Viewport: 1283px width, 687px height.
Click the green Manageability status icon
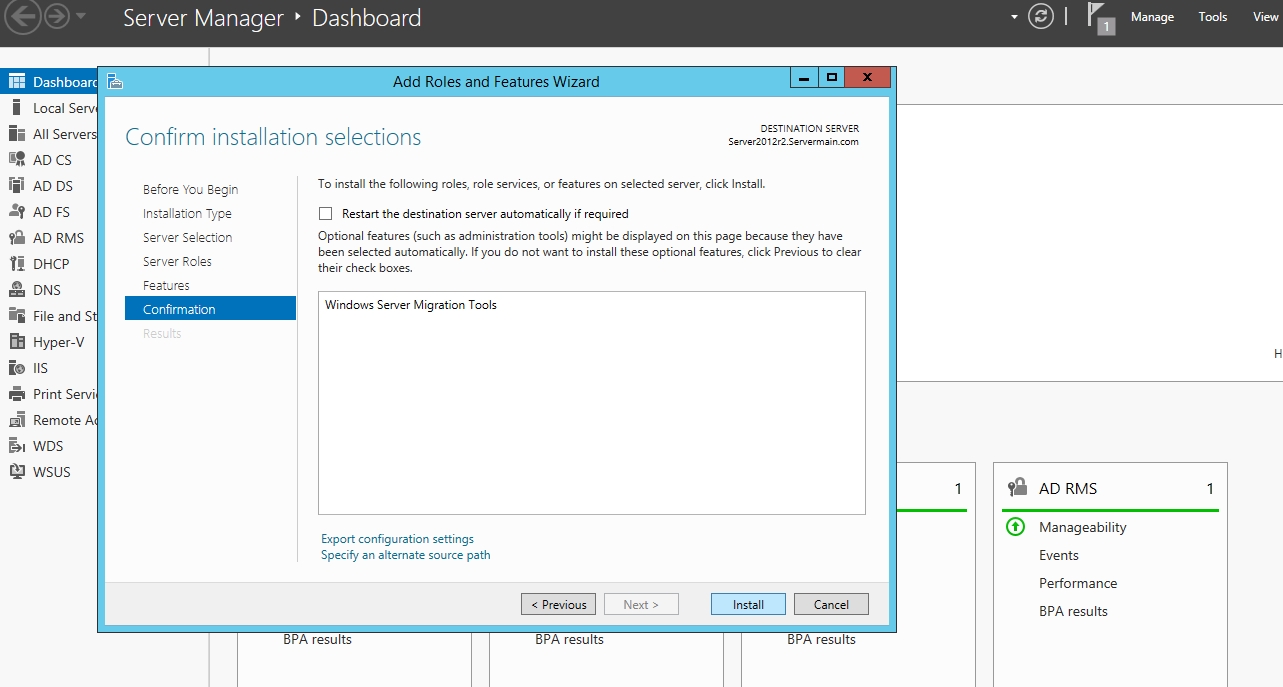click(1016, 527)
